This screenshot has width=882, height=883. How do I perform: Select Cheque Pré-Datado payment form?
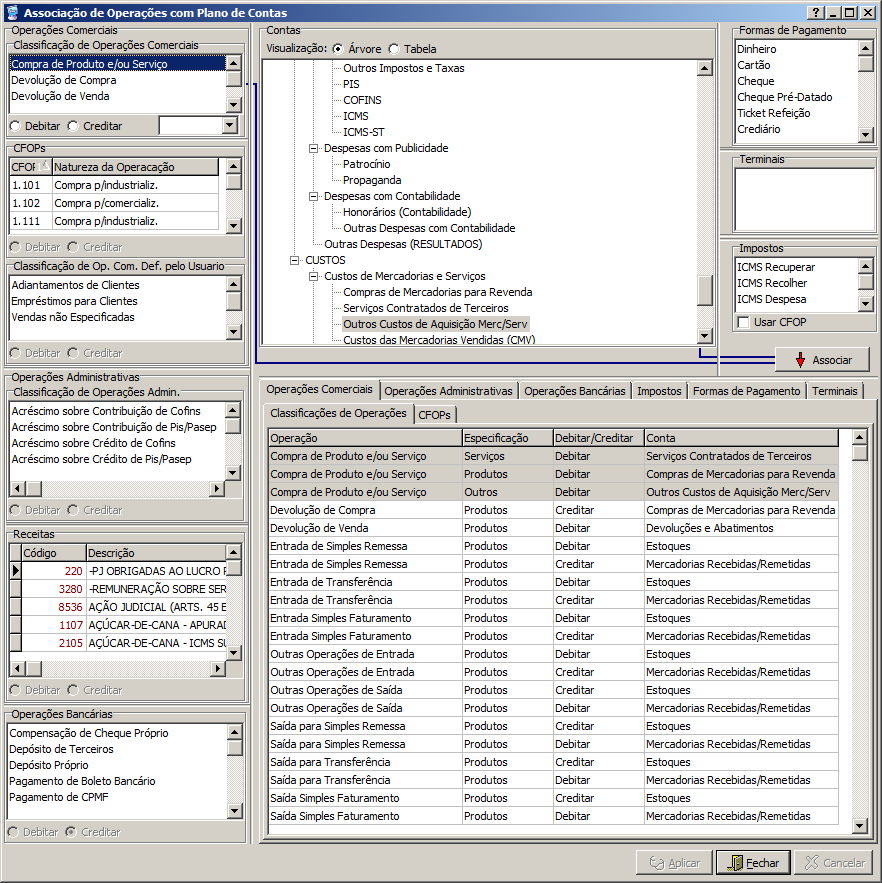pyautogui.click(x=784, y=97)
